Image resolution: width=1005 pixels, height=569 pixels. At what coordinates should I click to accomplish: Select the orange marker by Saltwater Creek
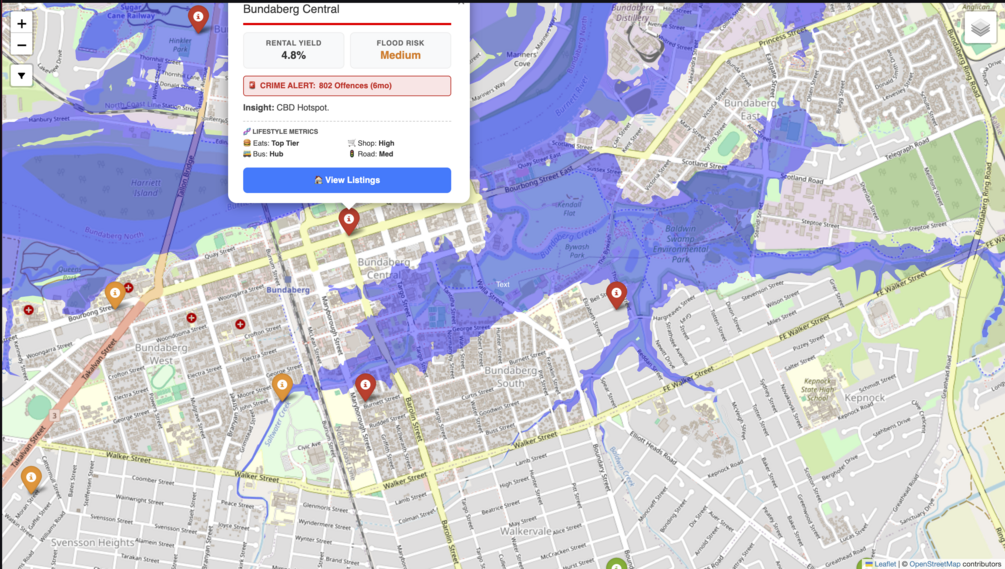tap(282, 386)
